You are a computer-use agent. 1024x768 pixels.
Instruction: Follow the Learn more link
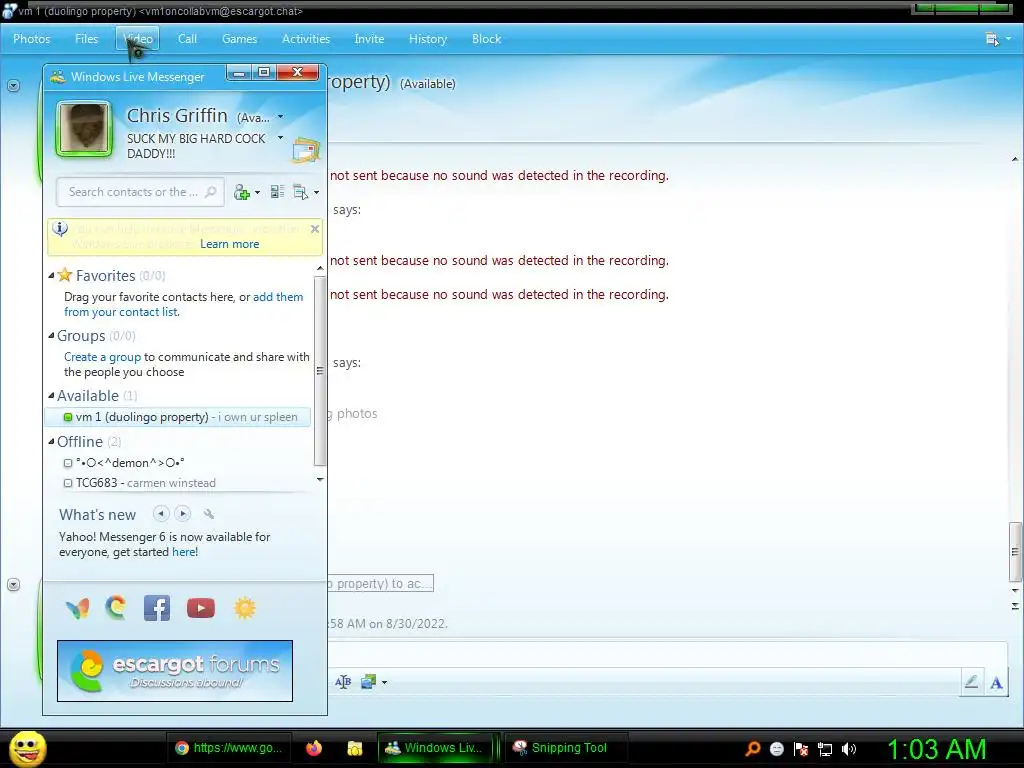coord(229,244)
